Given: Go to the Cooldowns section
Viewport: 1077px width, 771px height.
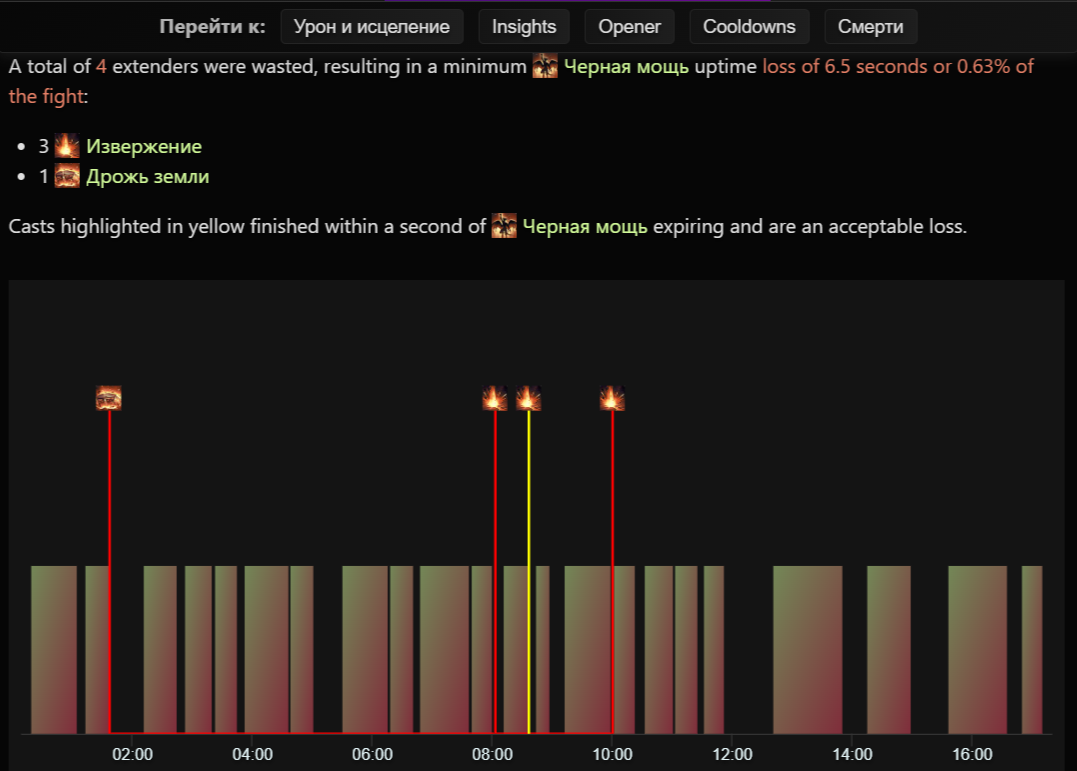Looking at the screenshot, I should [749, 27].
